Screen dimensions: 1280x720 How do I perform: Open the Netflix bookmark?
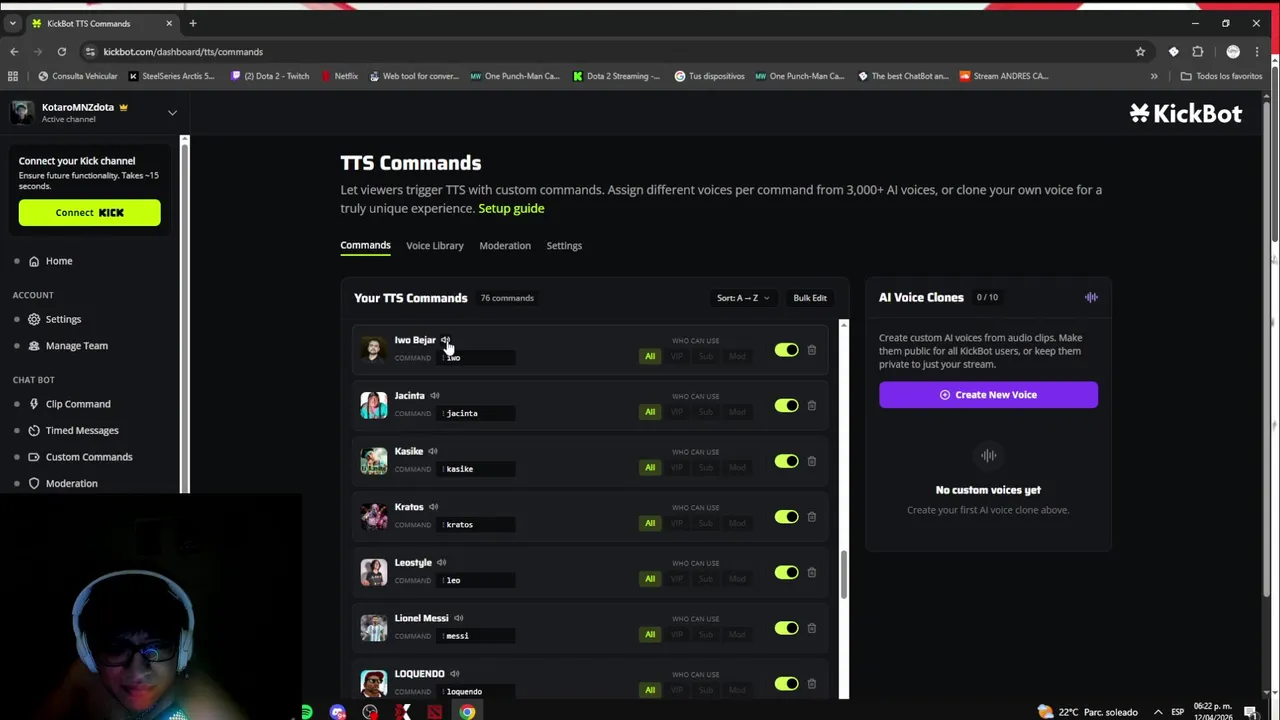[x=339, y=76]
